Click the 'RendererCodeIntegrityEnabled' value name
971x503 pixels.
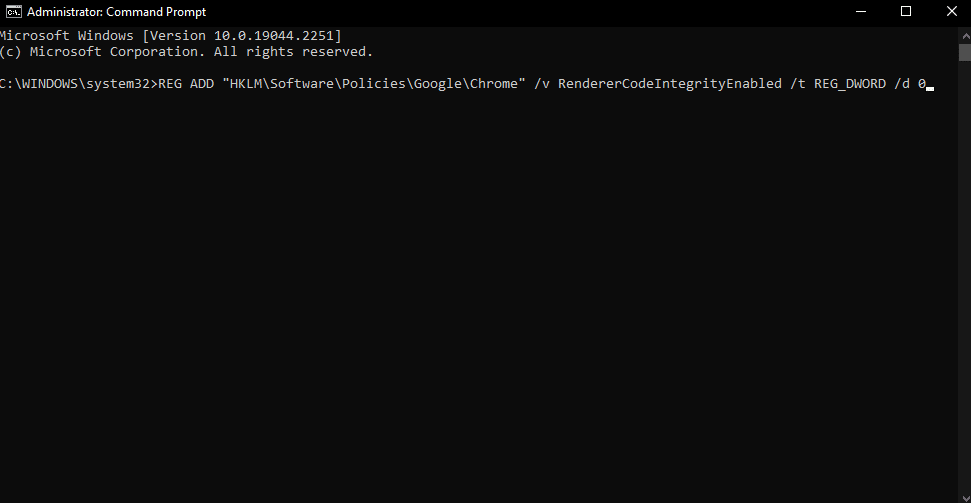point(669,84)
